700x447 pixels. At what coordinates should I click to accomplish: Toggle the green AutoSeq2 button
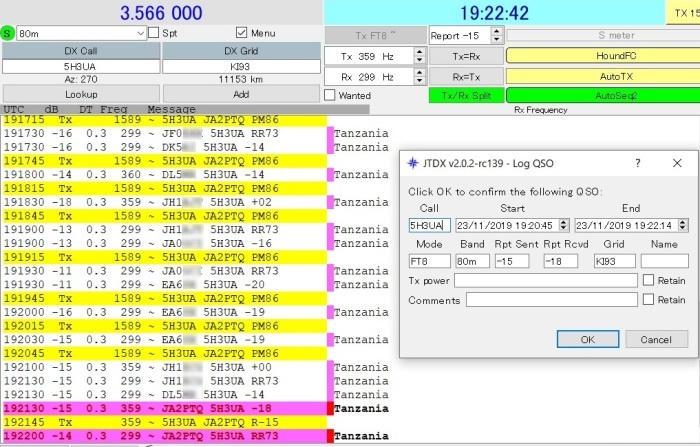click(x=603, y=96)
